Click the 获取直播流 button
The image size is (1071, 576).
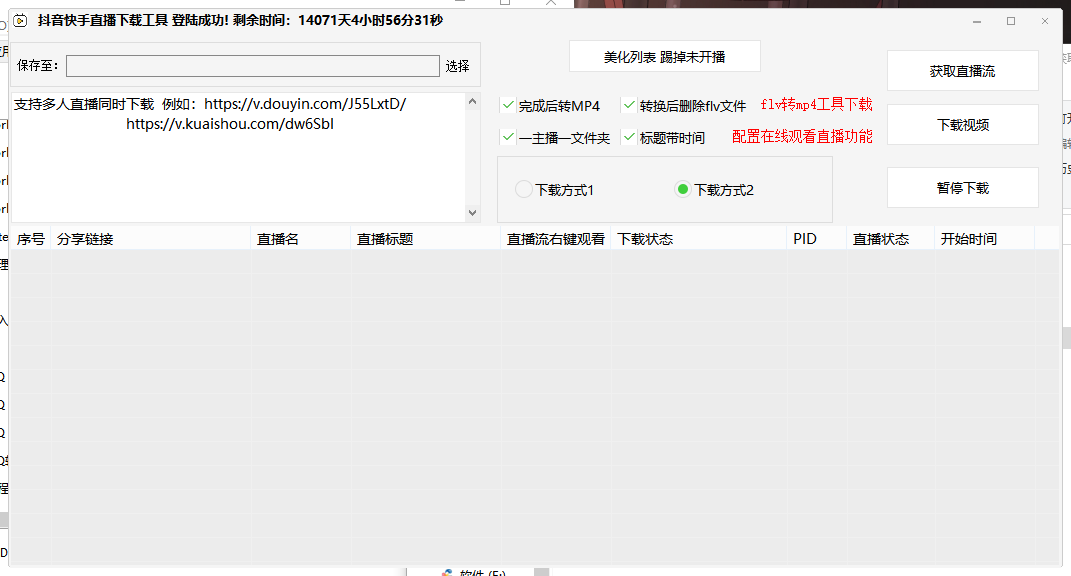(962, 70)
